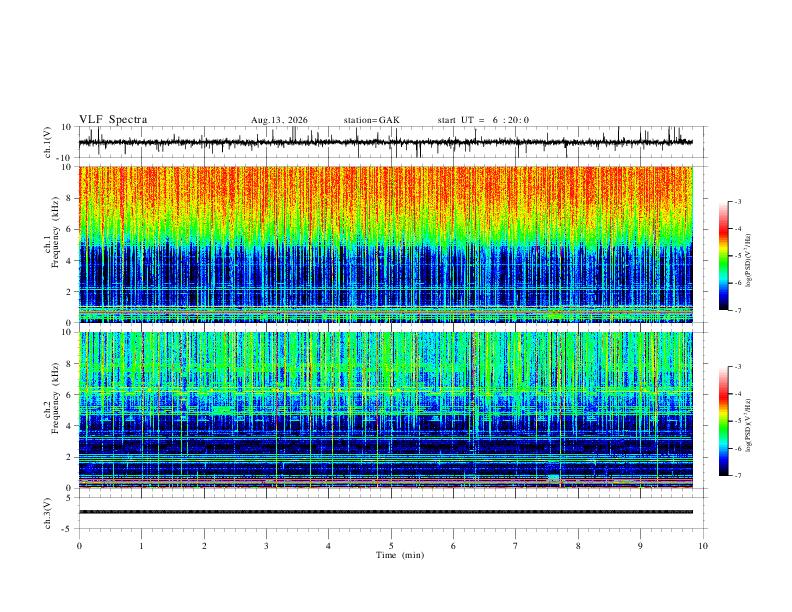Click the ch.1 color bar "log(PSD)" label
This screenshot has width=792, height=612.
click(x=748, y=261)
